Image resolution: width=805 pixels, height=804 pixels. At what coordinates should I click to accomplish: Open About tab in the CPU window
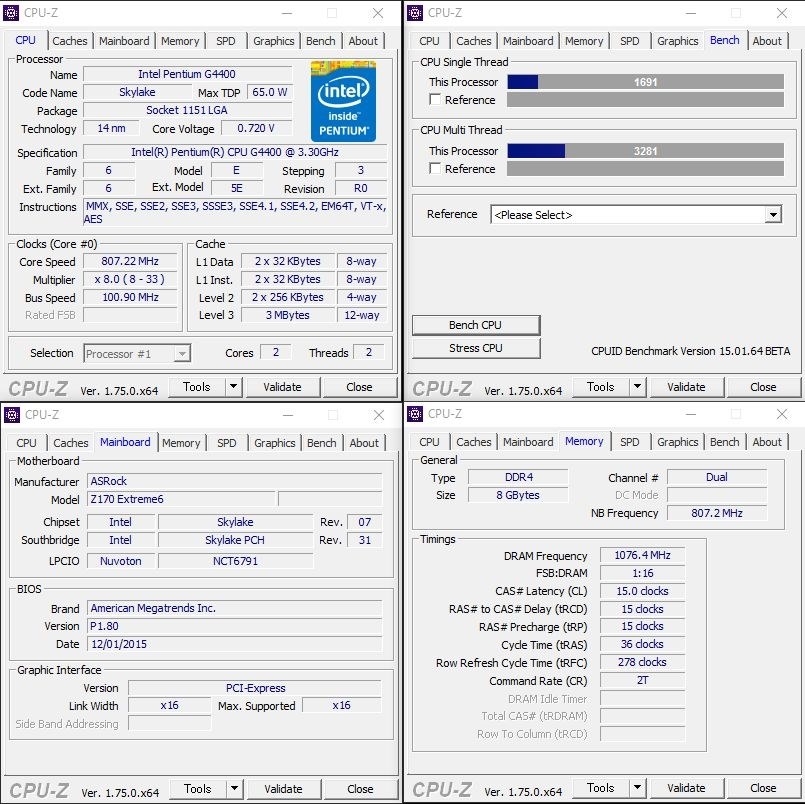(x=363, y=41)
